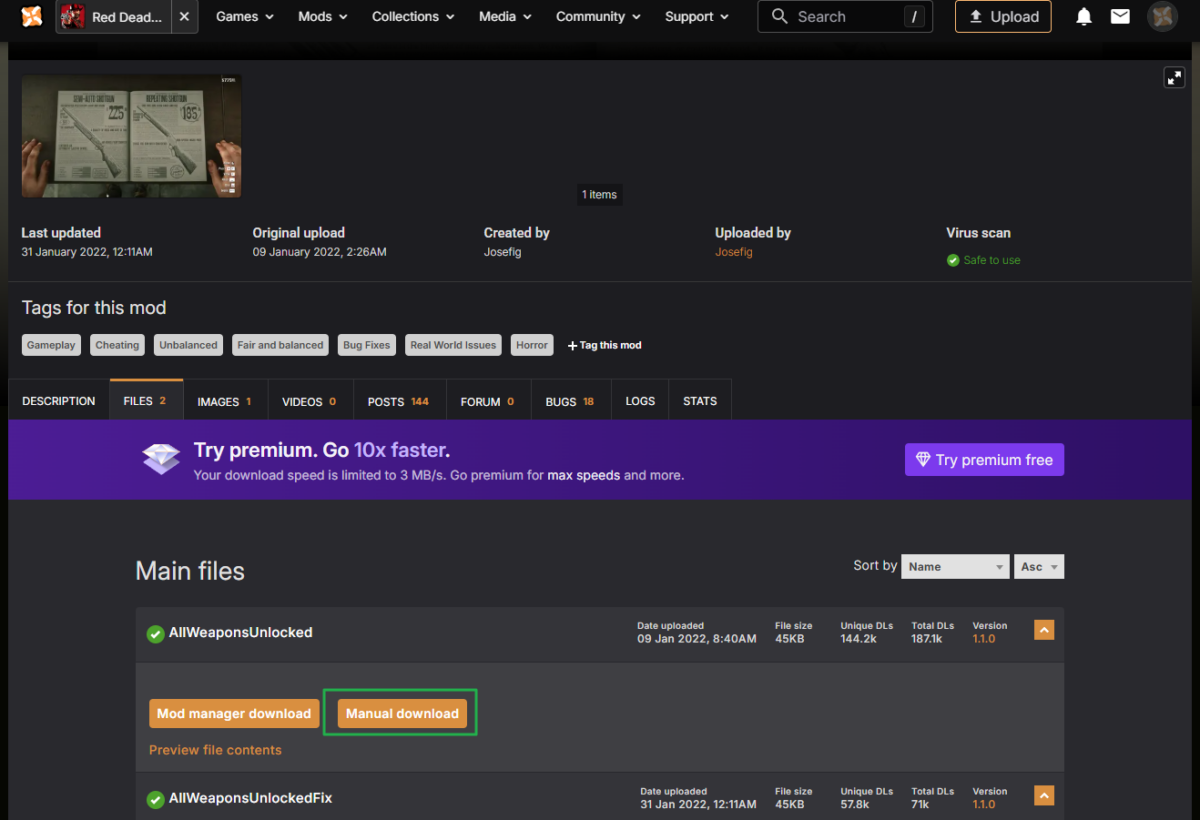This screenshot has height=820, width=1200.
Task: Open the shotgun catalogue thumbnail image
Action: coord(131,136)
